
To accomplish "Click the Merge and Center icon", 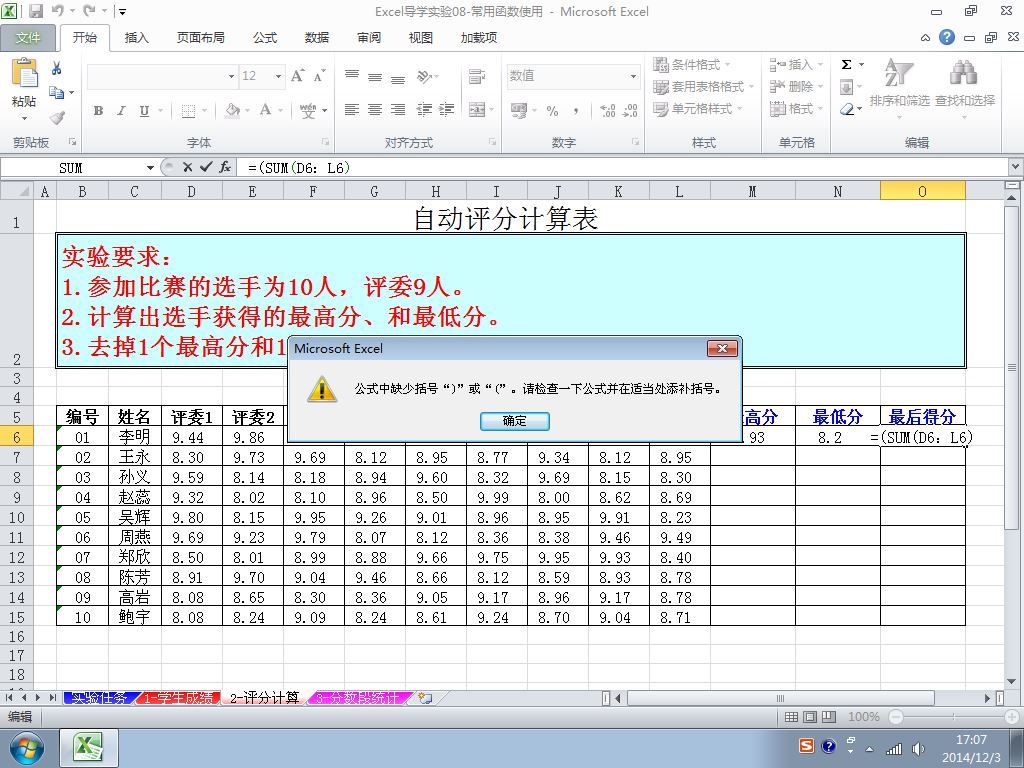I will click(x=477, y=110).
